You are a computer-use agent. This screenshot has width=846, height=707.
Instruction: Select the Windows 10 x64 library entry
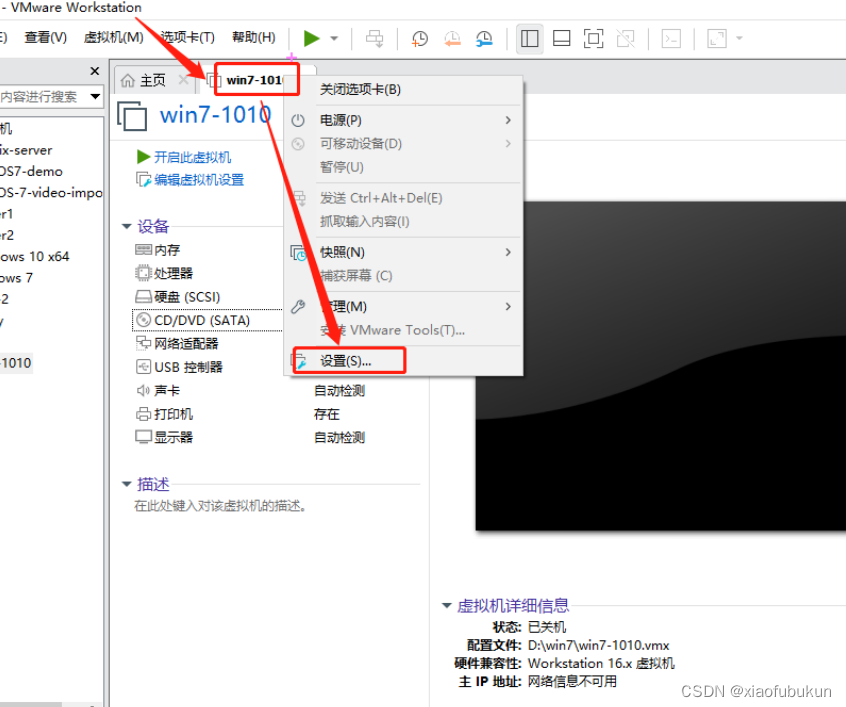tap(35, 256)
